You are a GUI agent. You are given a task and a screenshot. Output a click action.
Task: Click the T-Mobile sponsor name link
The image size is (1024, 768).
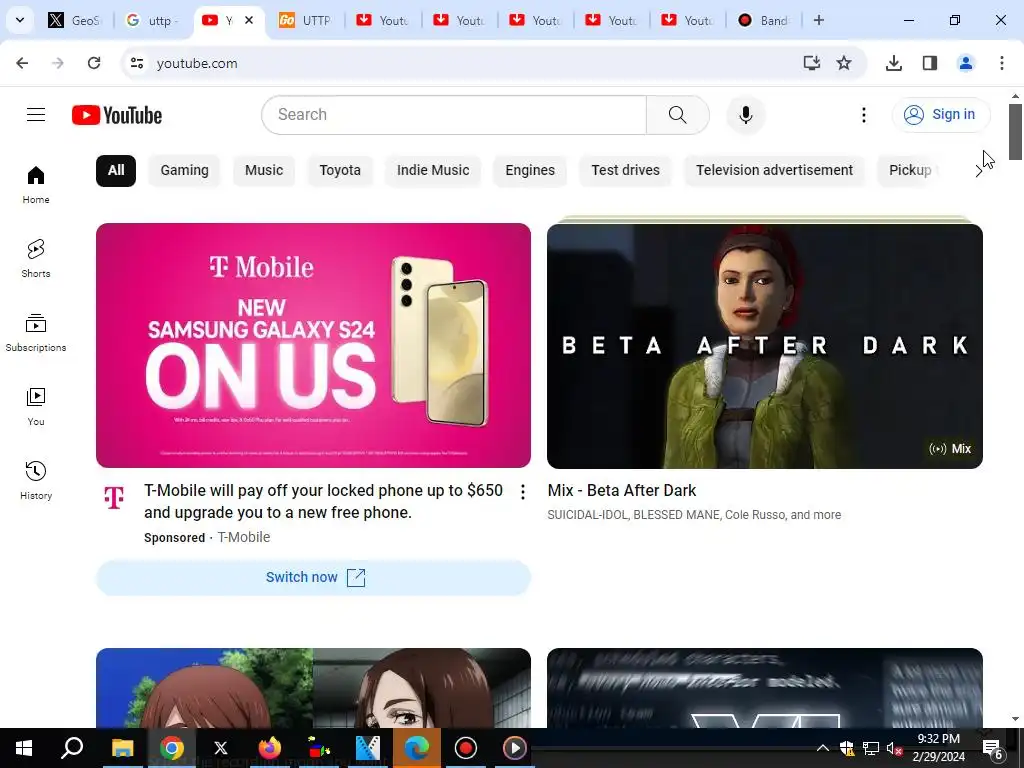pyautogui.click(x=244, y=537)
